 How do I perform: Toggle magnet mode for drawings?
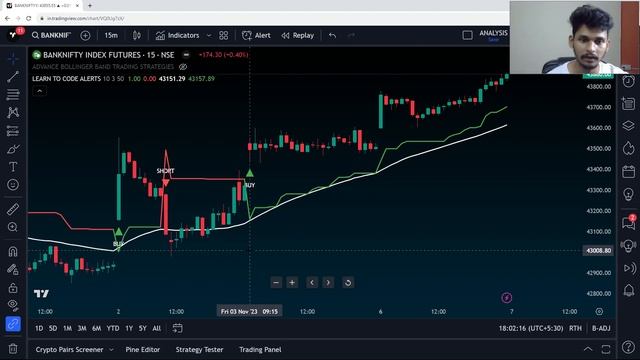click(x=13, y=251)
